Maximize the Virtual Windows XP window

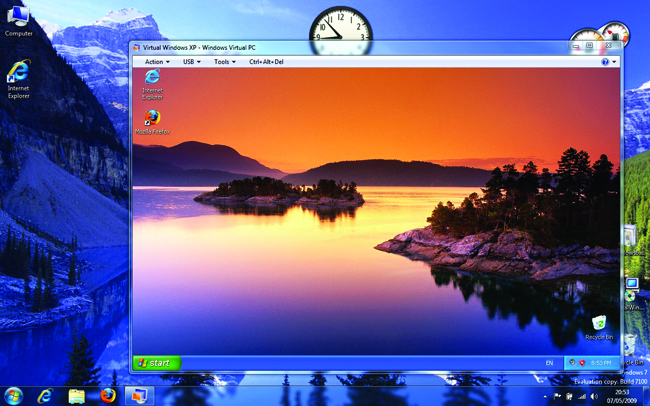click(590, 46)
